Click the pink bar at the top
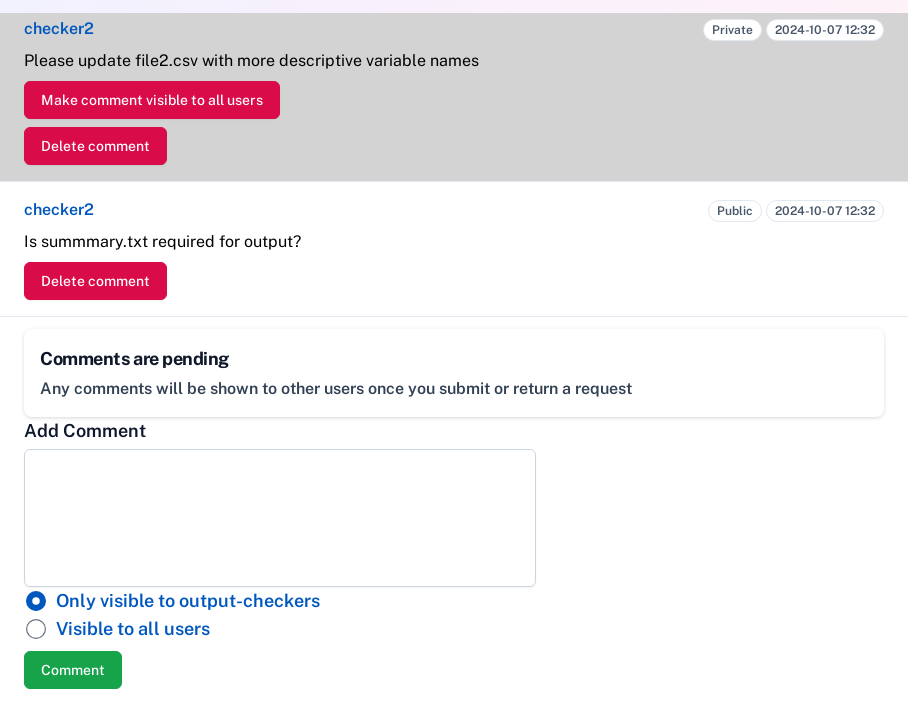Viewport: 908px width, 702px height. [454, 4]
